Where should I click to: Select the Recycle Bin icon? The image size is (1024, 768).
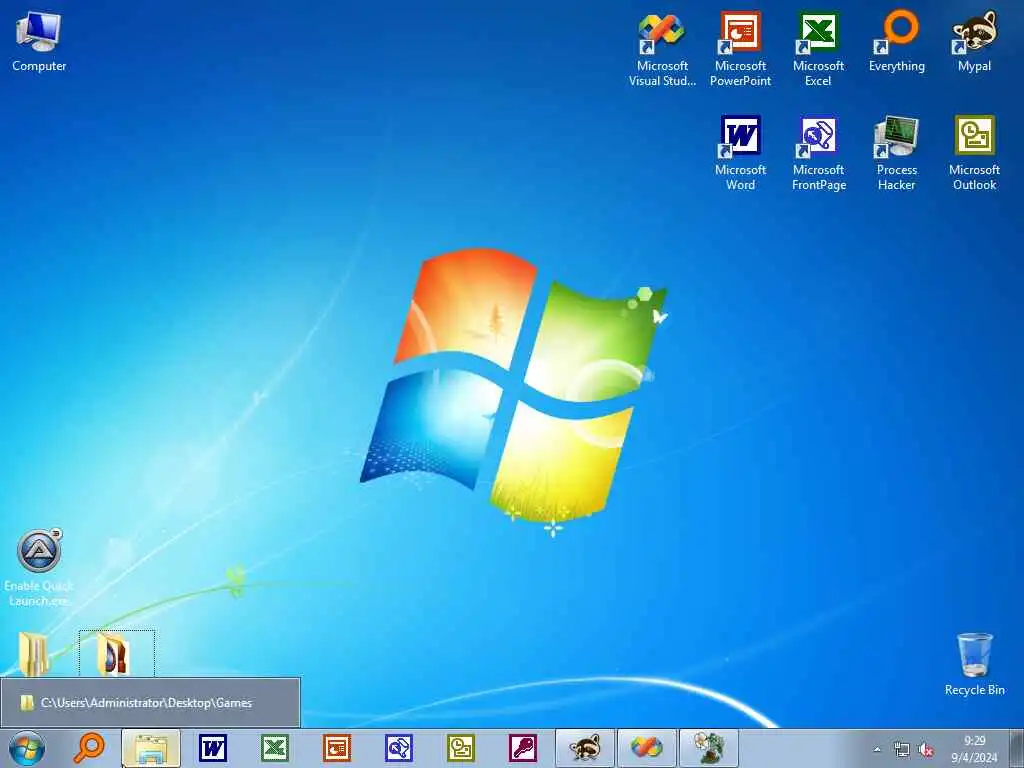pos(974,664)
